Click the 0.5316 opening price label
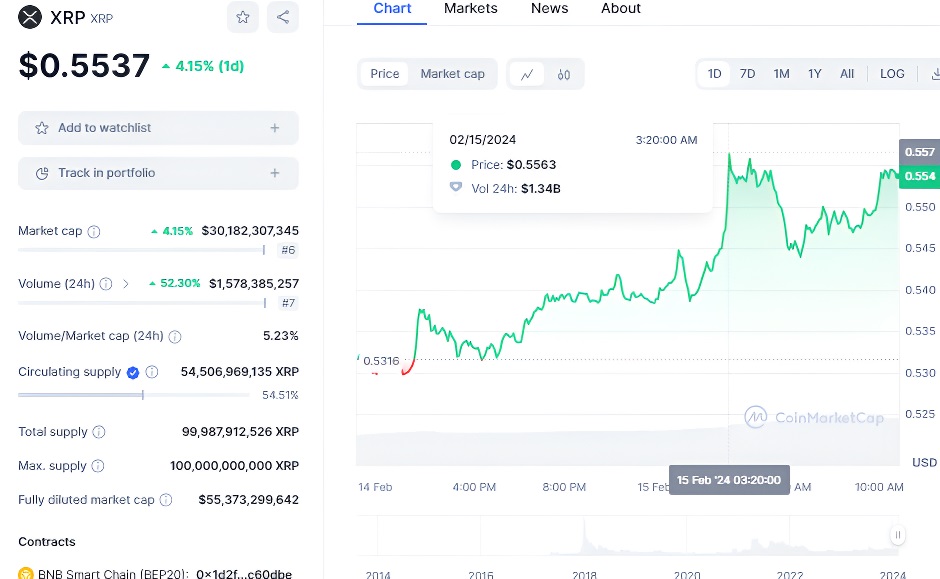Screen dimensions: 940x579 click(381, 361)
